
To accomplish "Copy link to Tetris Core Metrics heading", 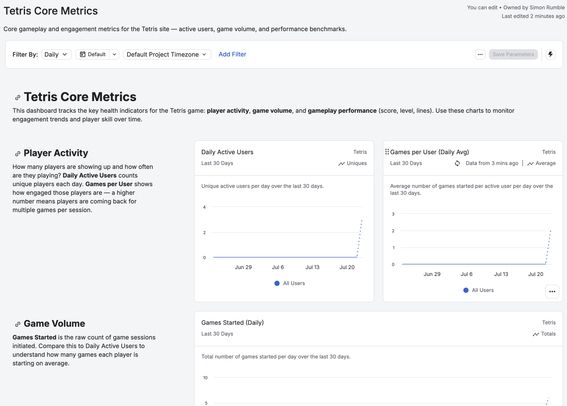I will click(17, 97).
